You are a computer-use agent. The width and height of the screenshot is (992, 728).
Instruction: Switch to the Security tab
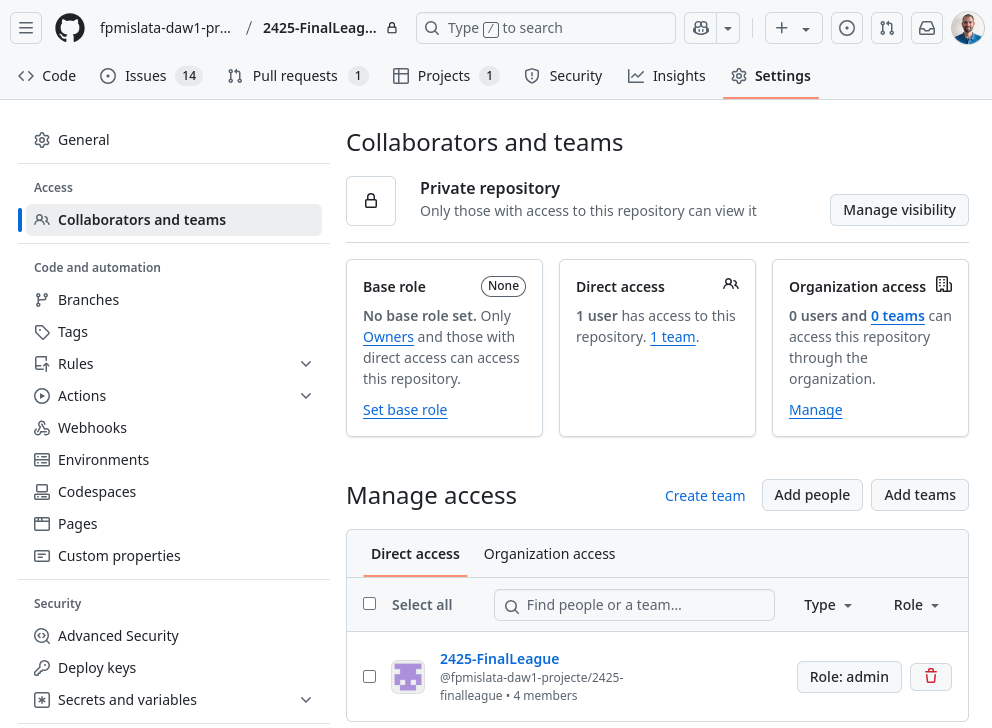pyautogui.click(x=563, y=76)
